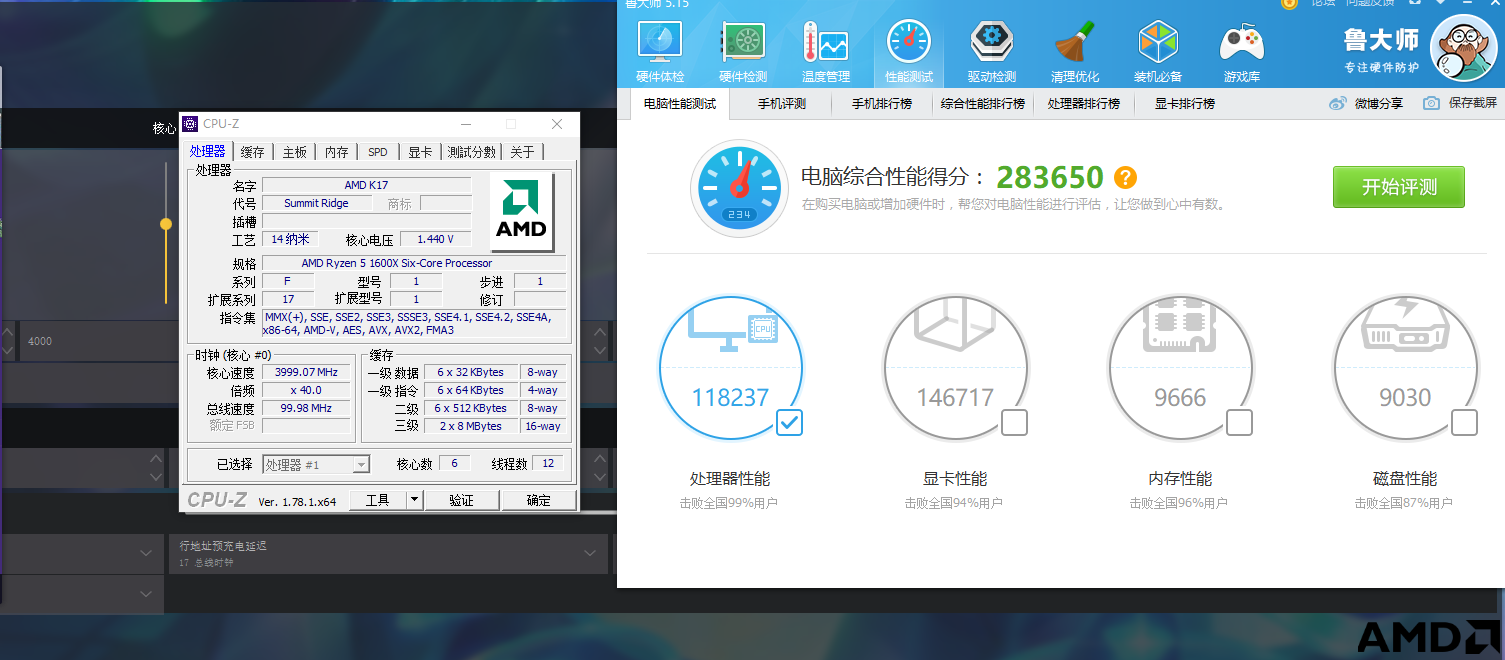Switch to the 显卡排行榜 tab

pos(1185,104)
